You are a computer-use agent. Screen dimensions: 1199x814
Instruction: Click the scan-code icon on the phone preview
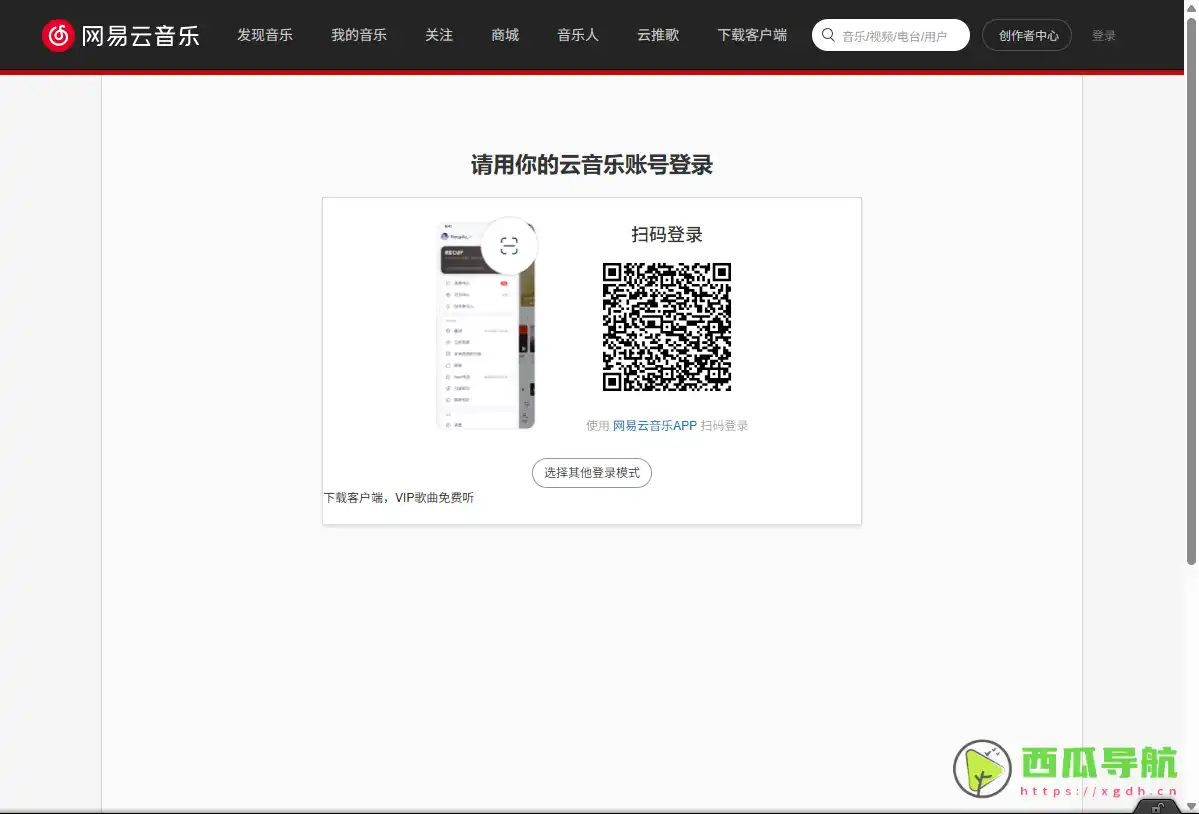point(509,245)
